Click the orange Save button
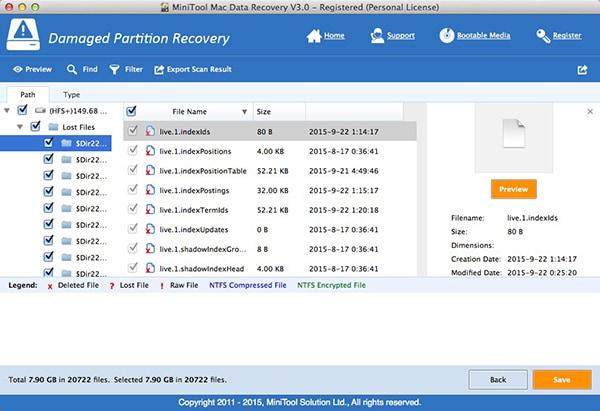Image resolution: width=600 pixels, height=411 pixels. 562,380
